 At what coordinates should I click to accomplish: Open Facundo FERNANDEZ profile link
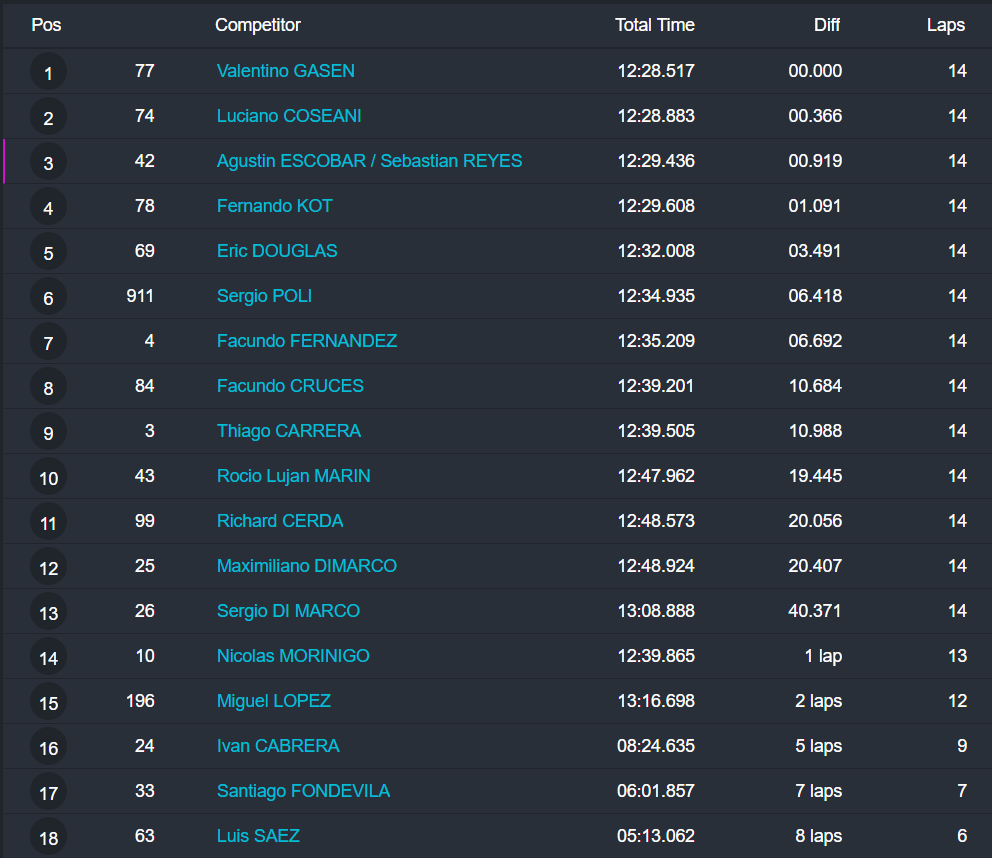pos(307,341)
